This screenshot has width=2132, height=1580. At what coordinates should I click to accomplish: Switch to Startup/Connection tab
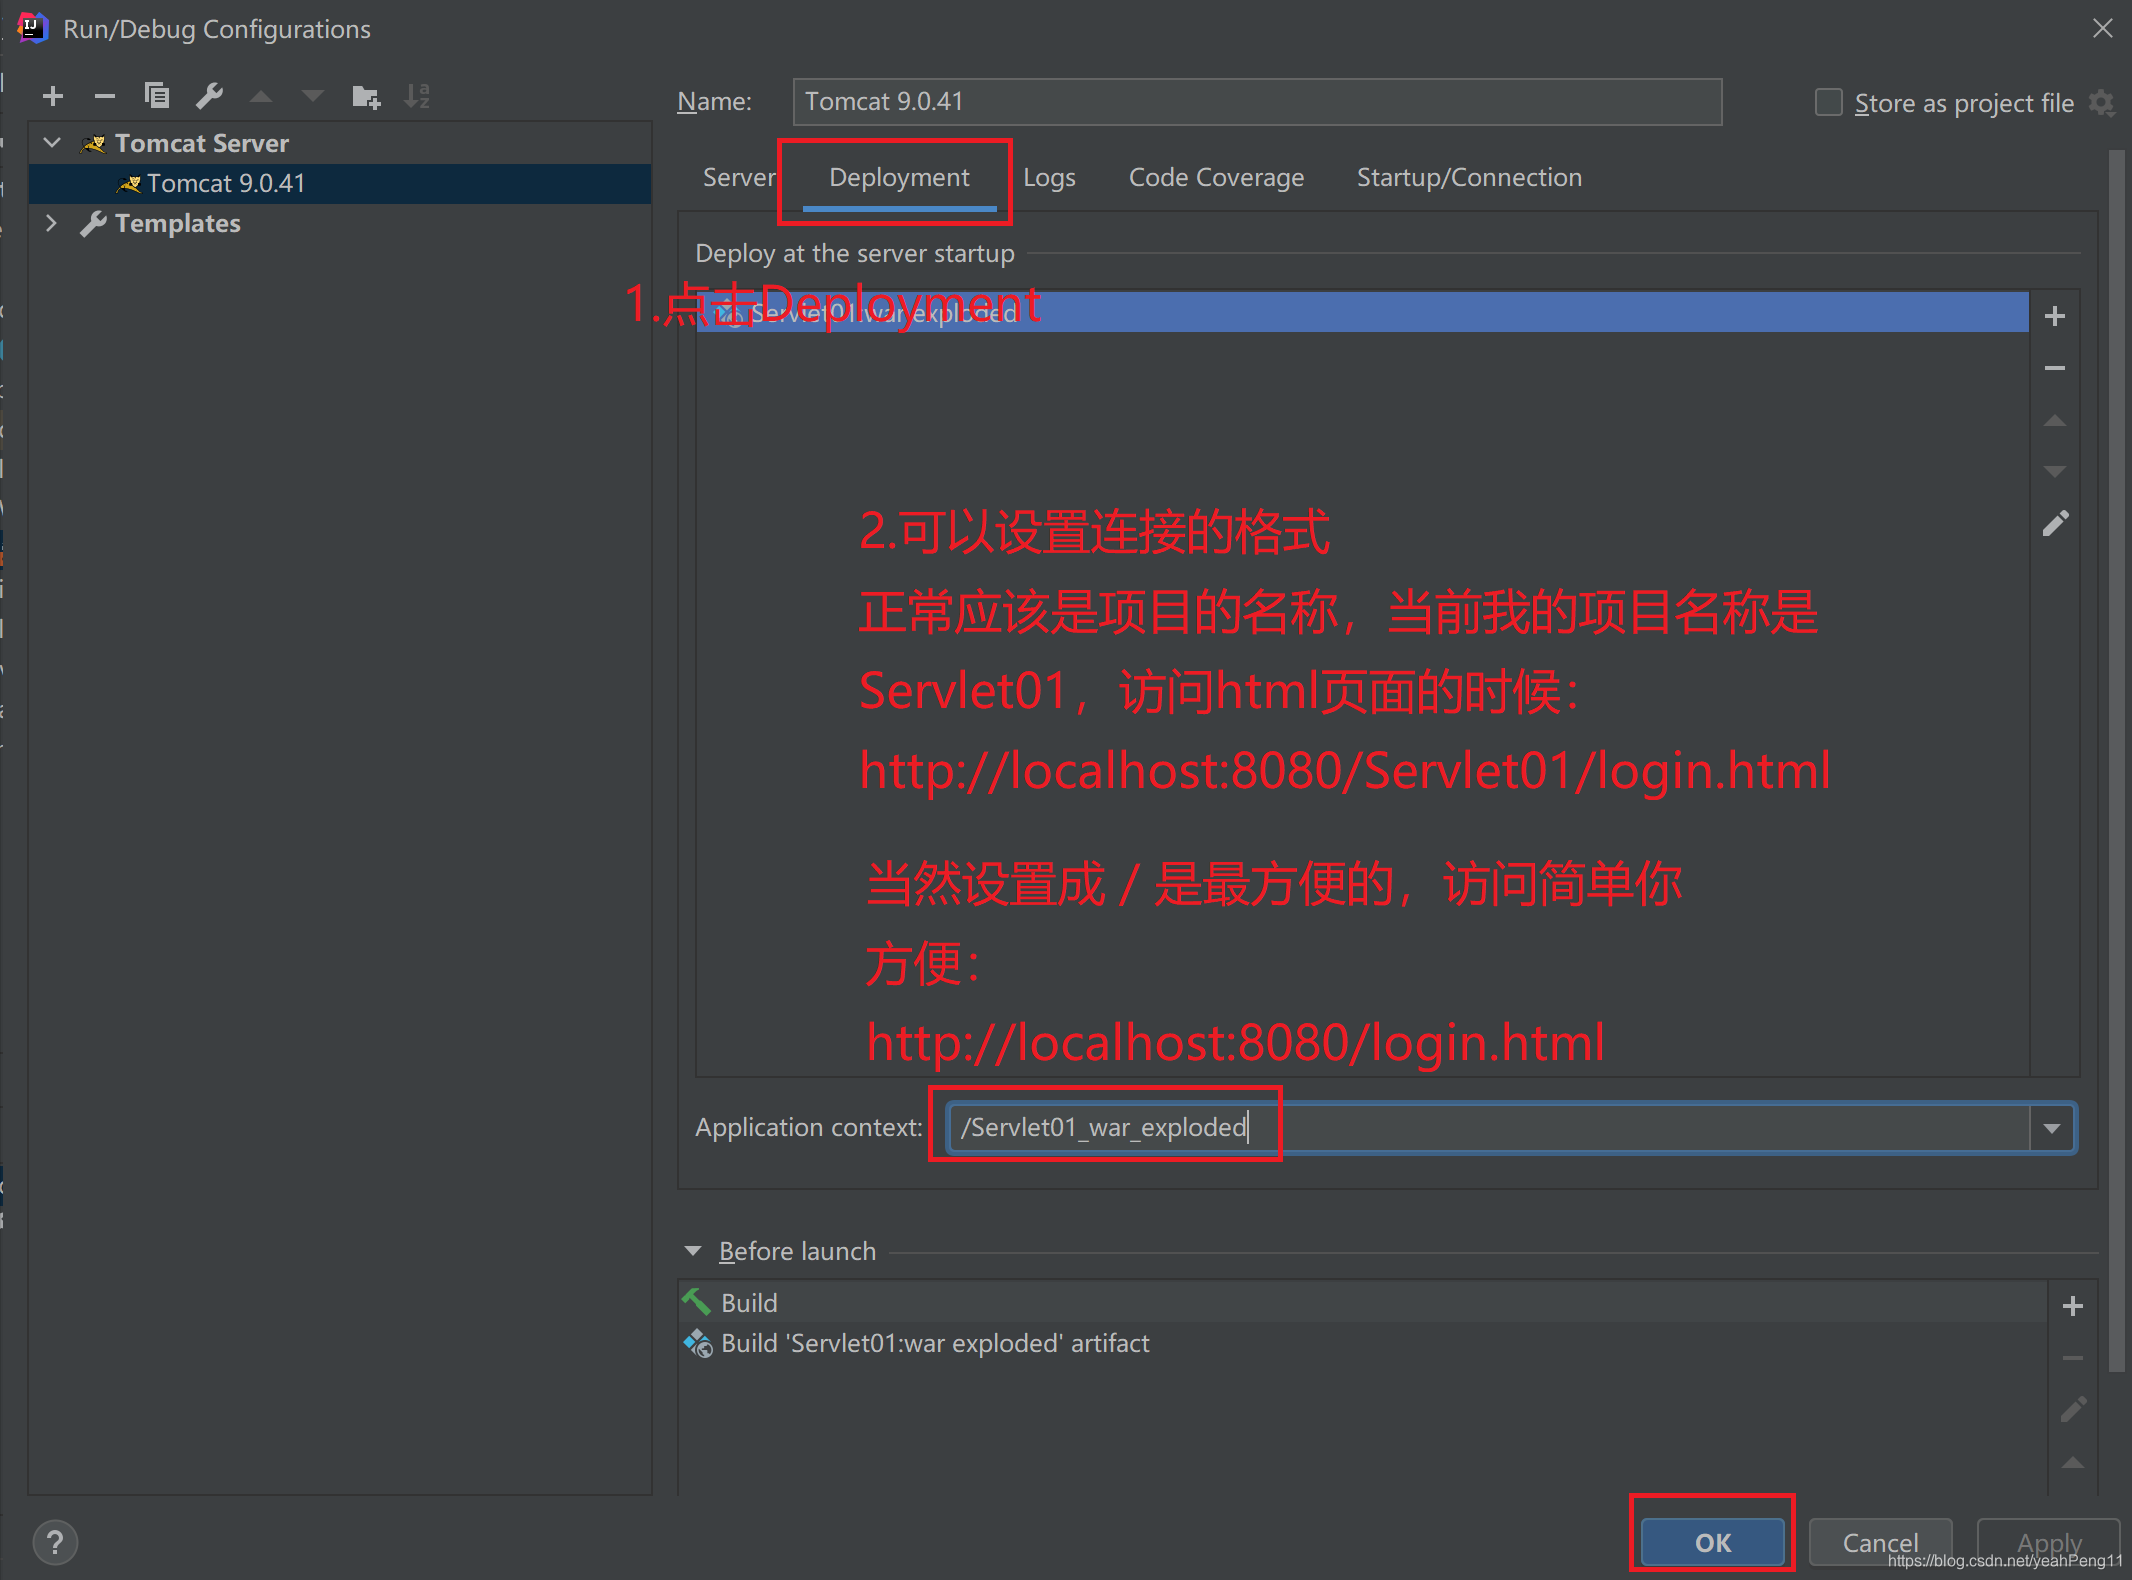tap(1469, 177)
